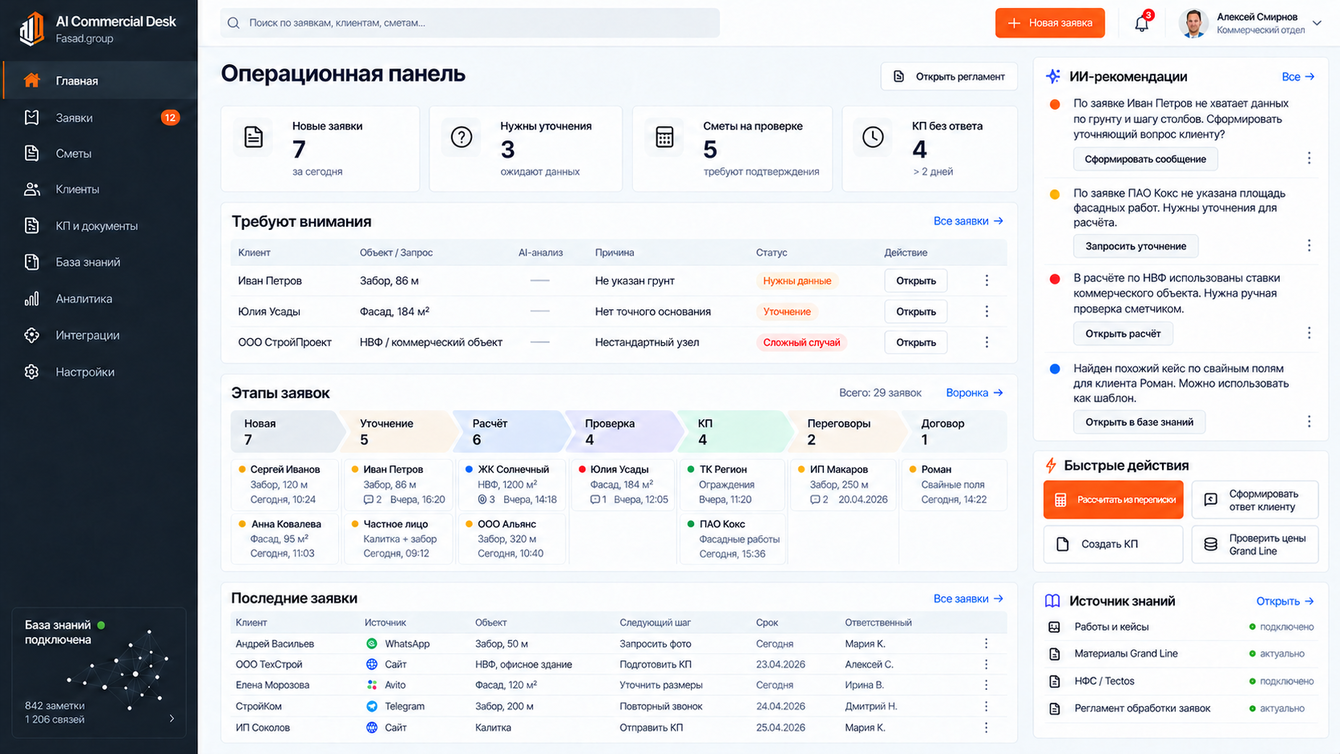Open База знаний in the sidebar
This screenshot has width=1340, height=754.
point(100,262)
